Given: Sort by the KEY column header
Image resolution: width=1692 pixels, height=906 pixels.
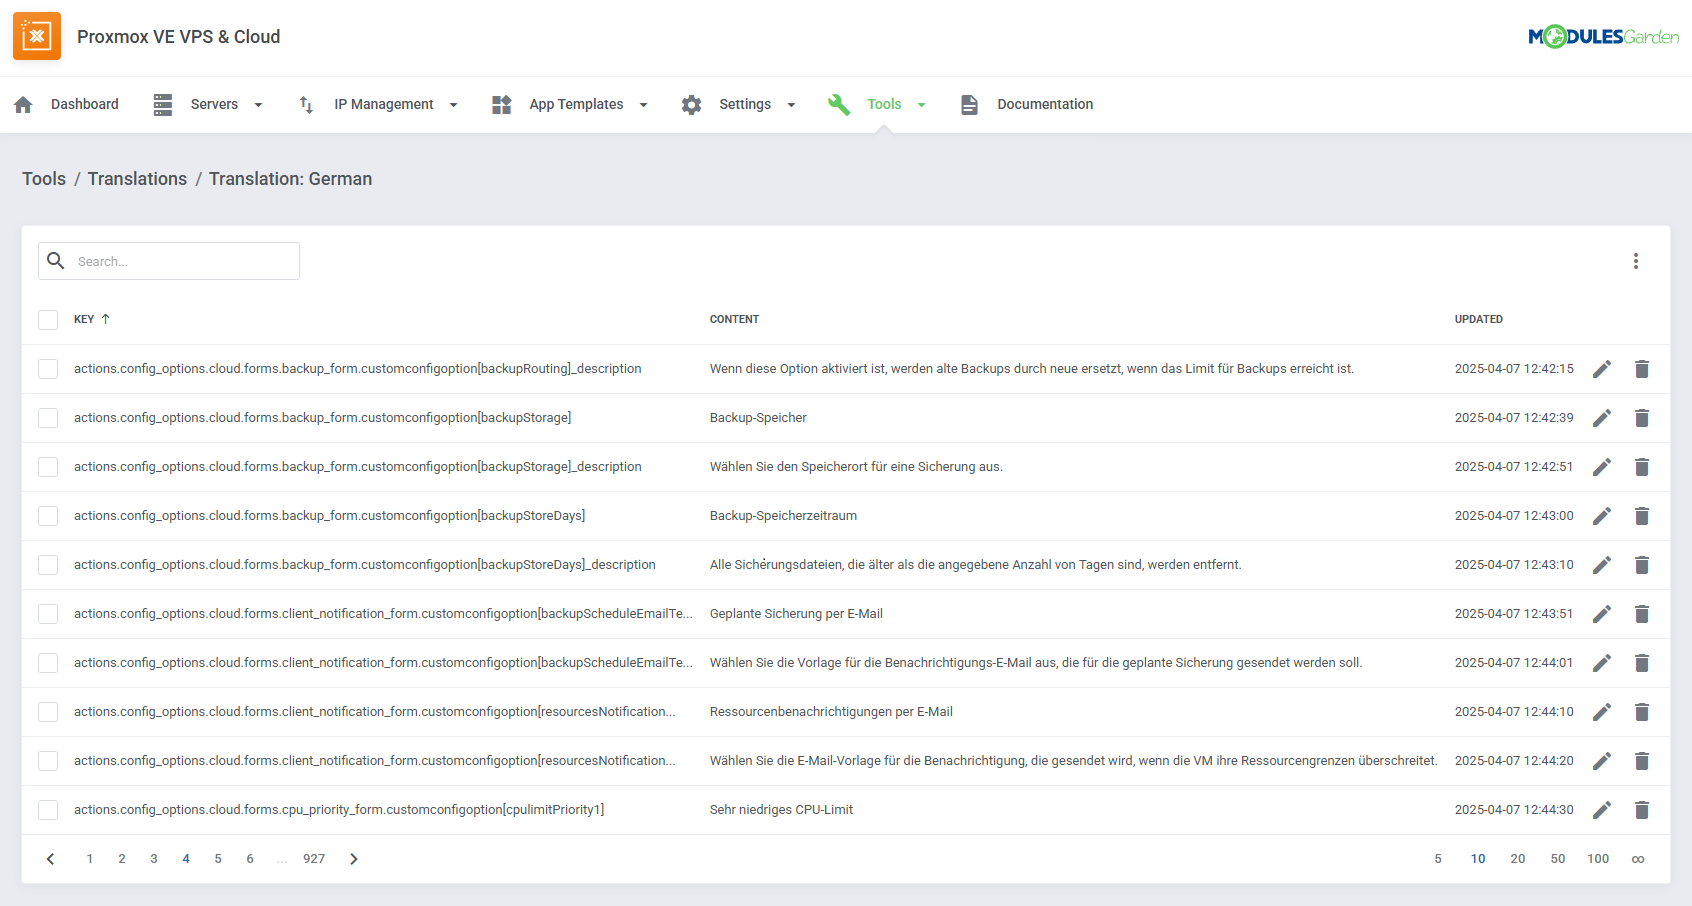Looking at the screenshot, I should (x=84, y=319).
